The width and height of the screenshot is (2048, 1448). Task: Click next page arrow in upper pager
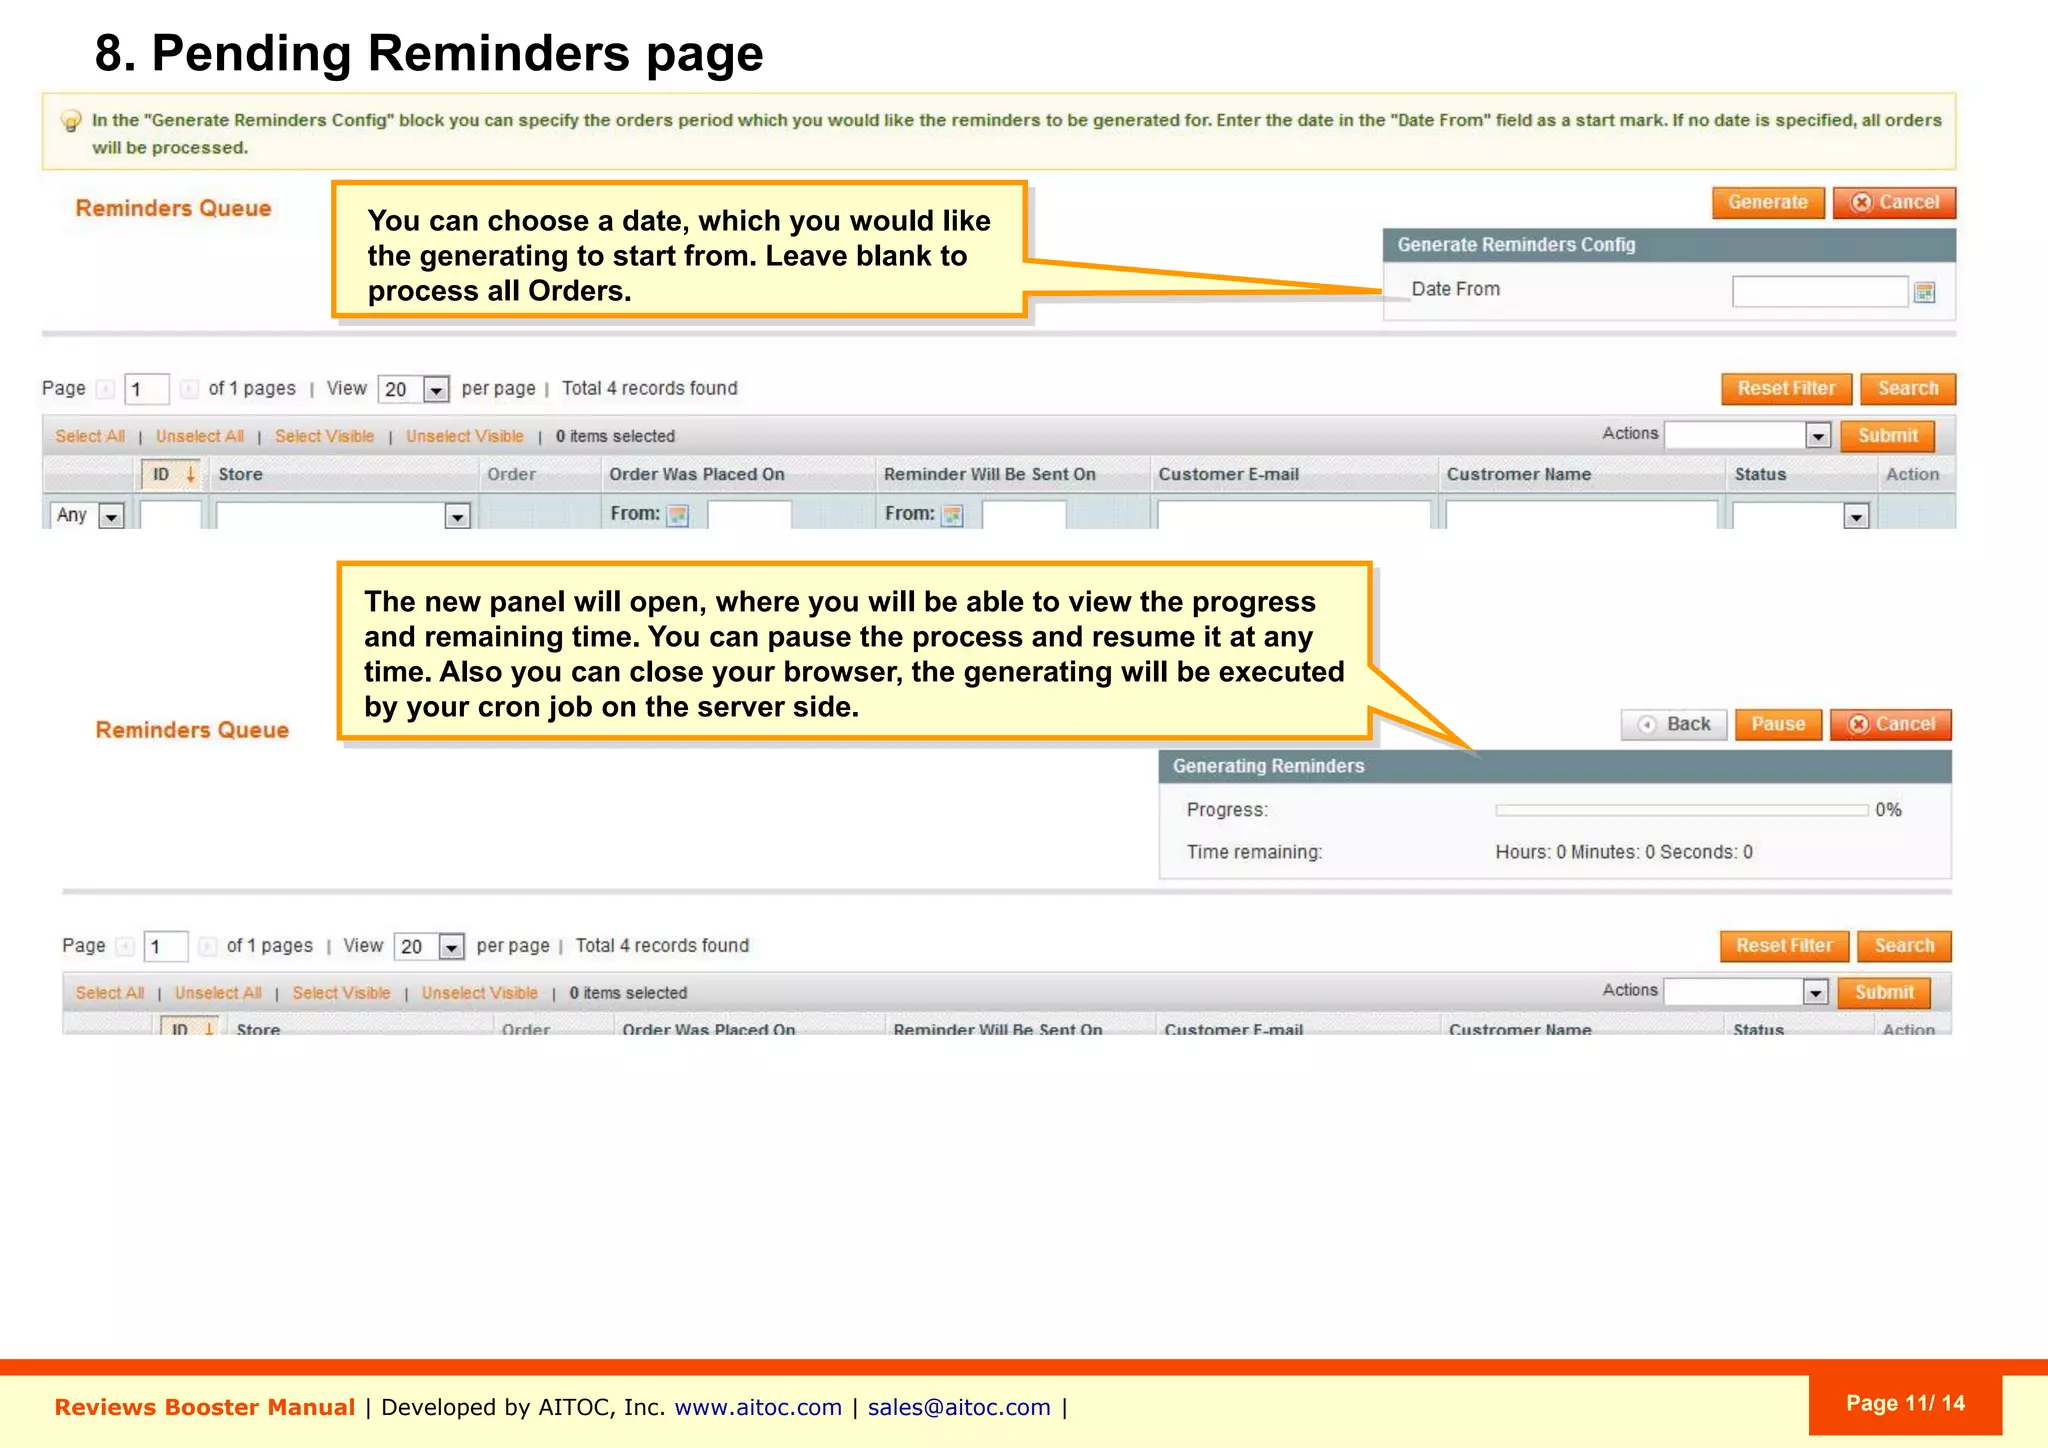pos(189,388)
